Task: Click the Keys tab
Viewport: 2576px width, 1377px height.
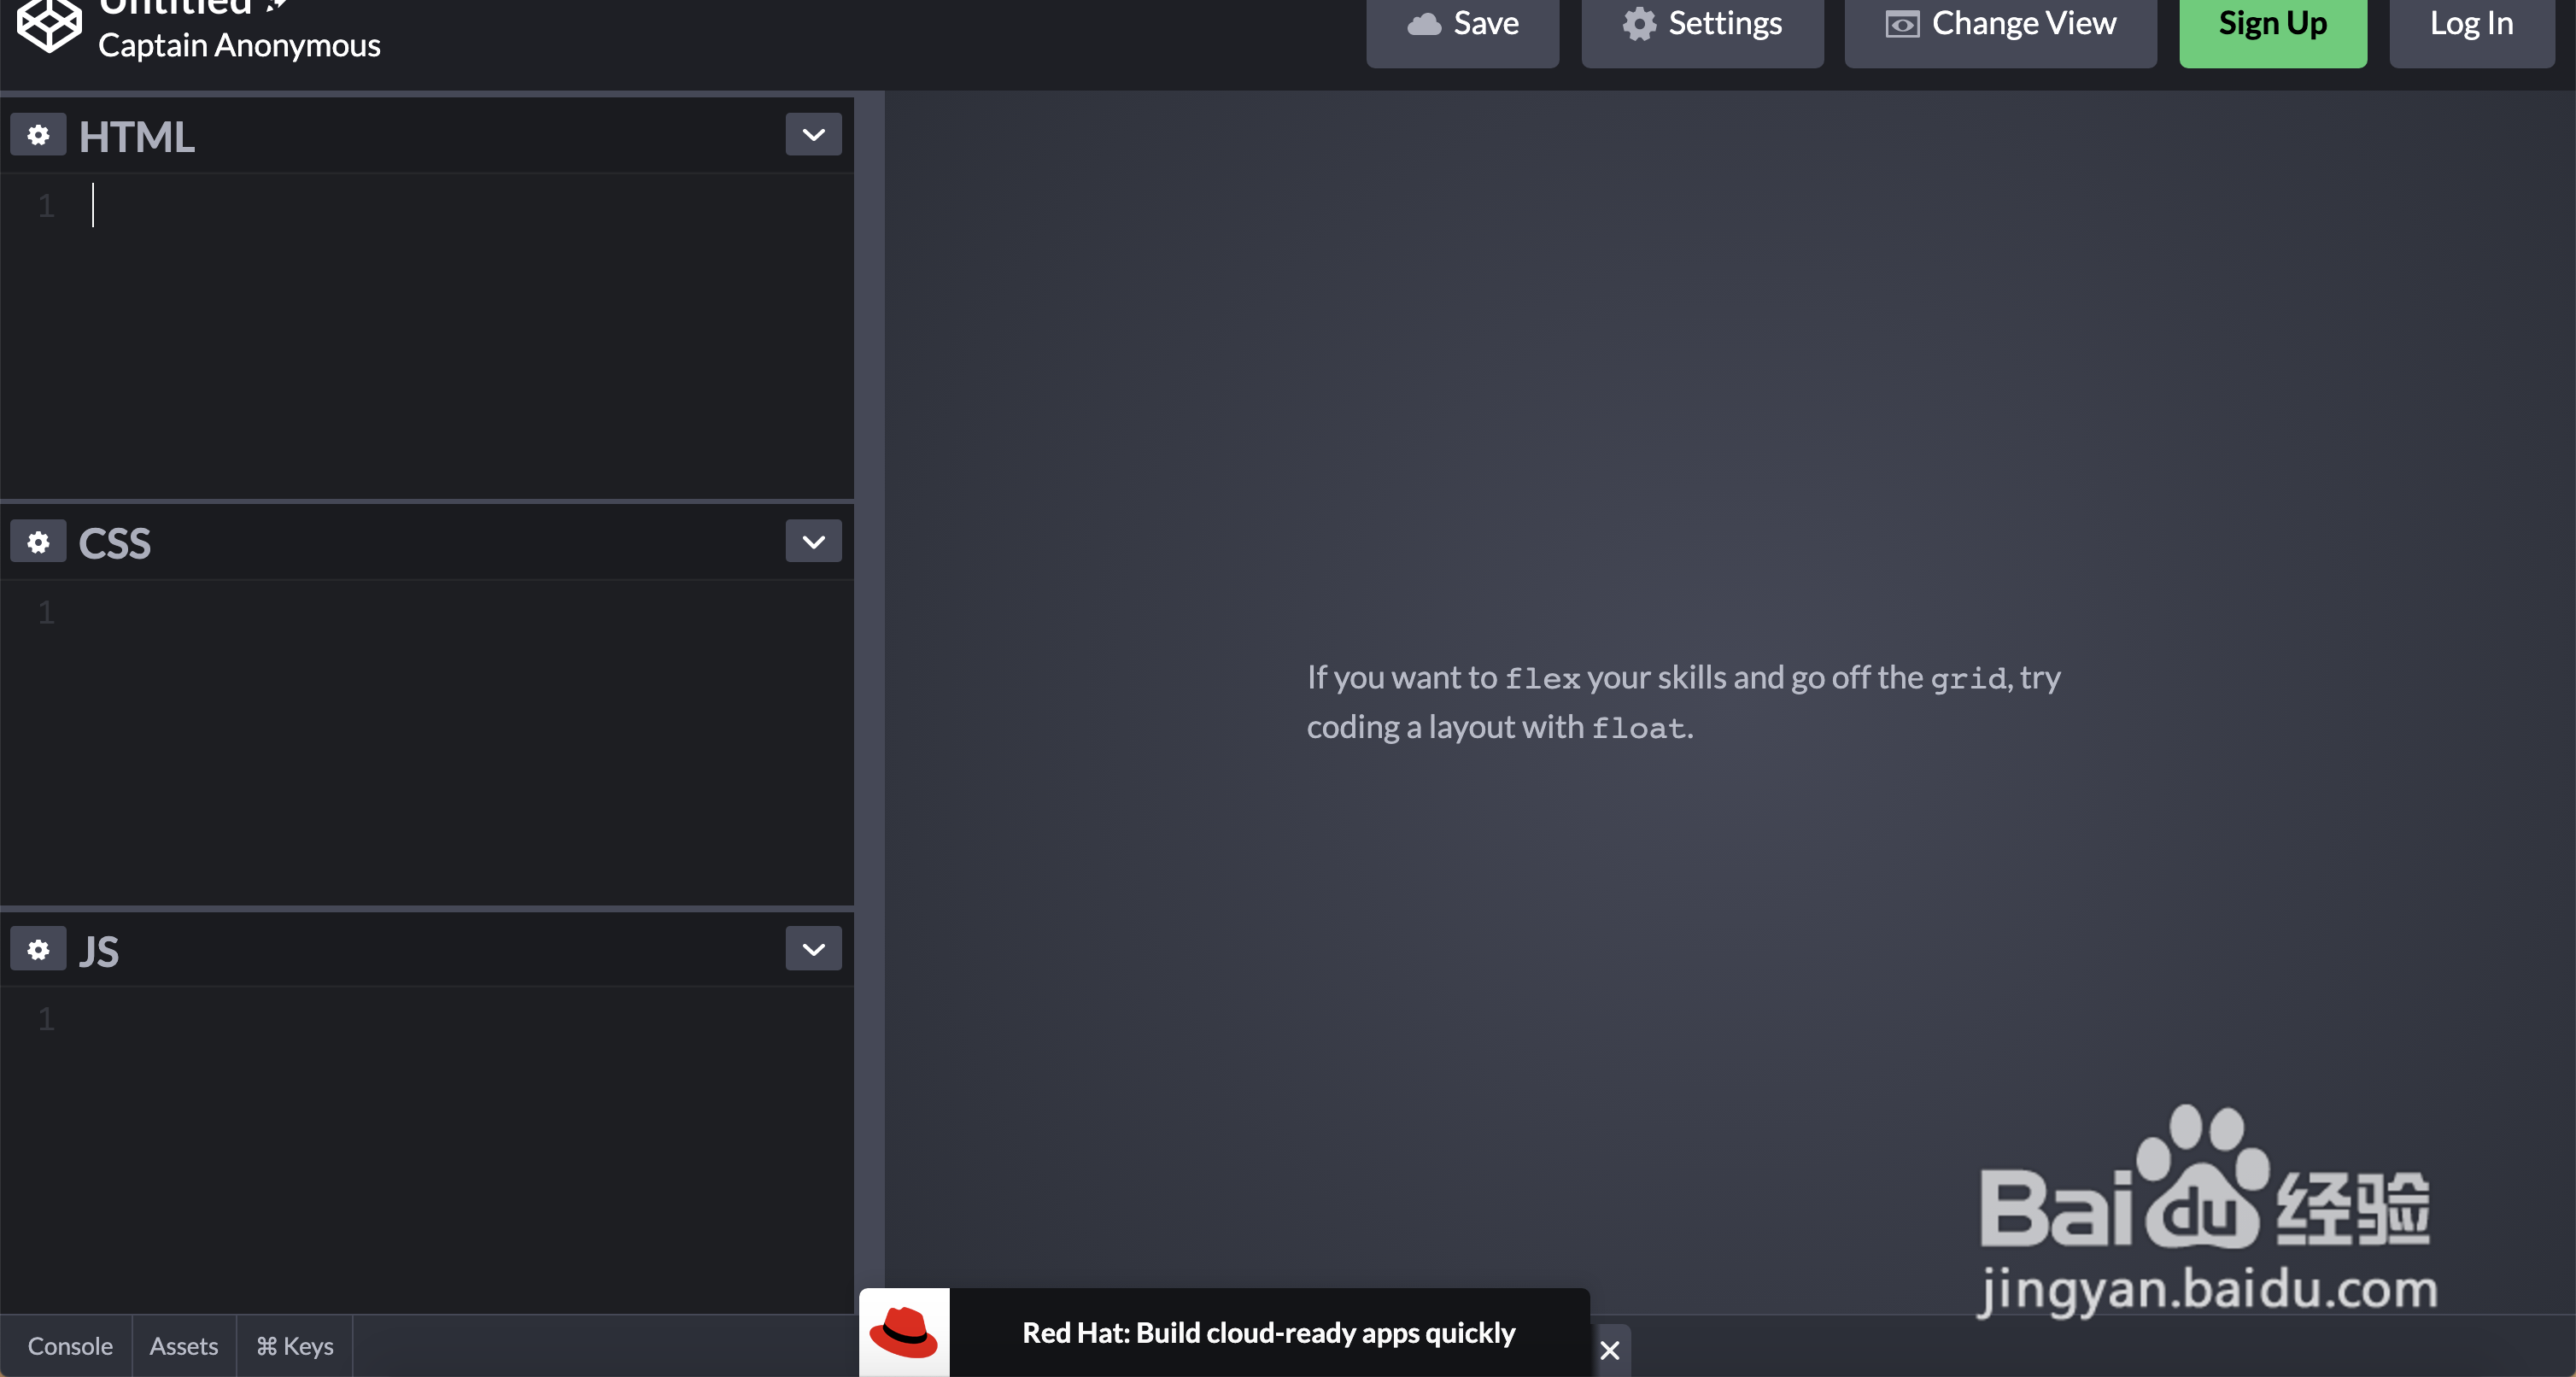Action: (295, 1346)
